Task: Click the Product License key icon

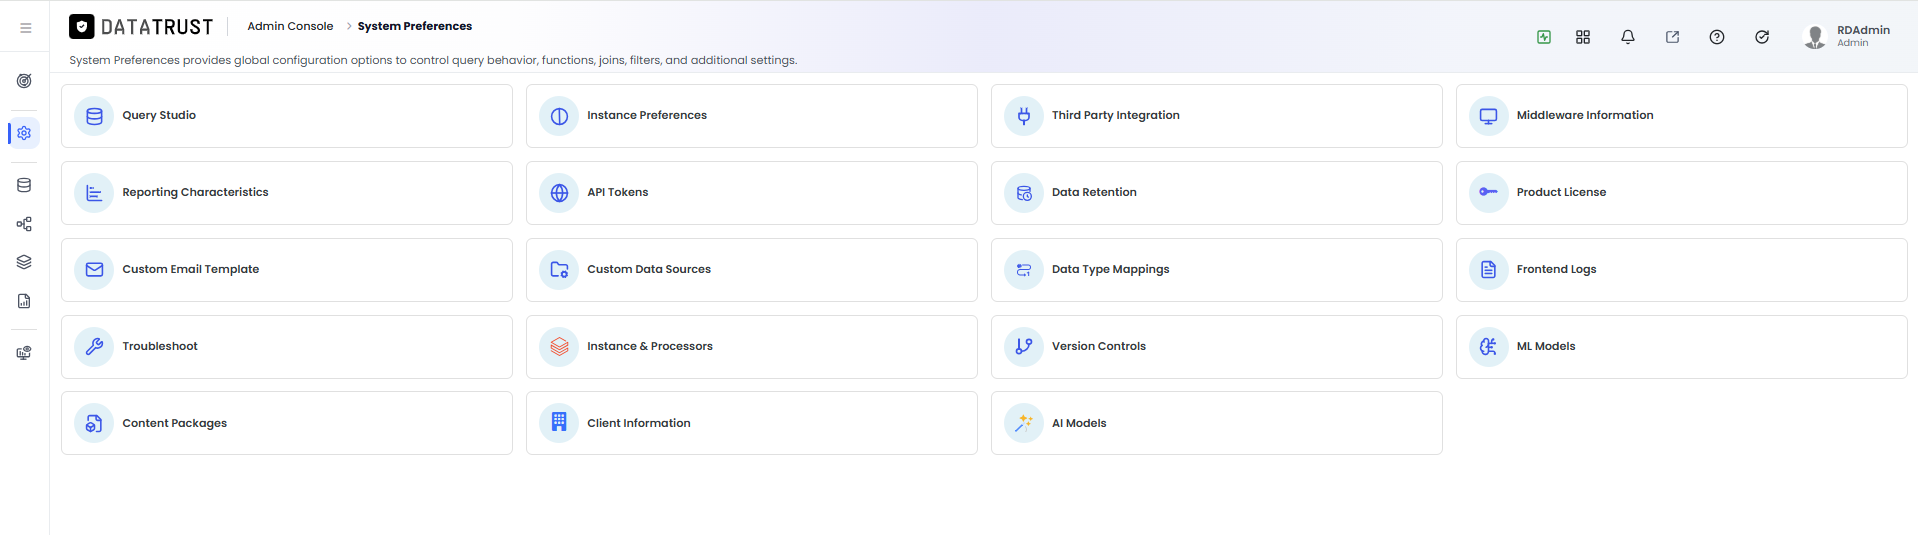Action: pos(1489,193)
